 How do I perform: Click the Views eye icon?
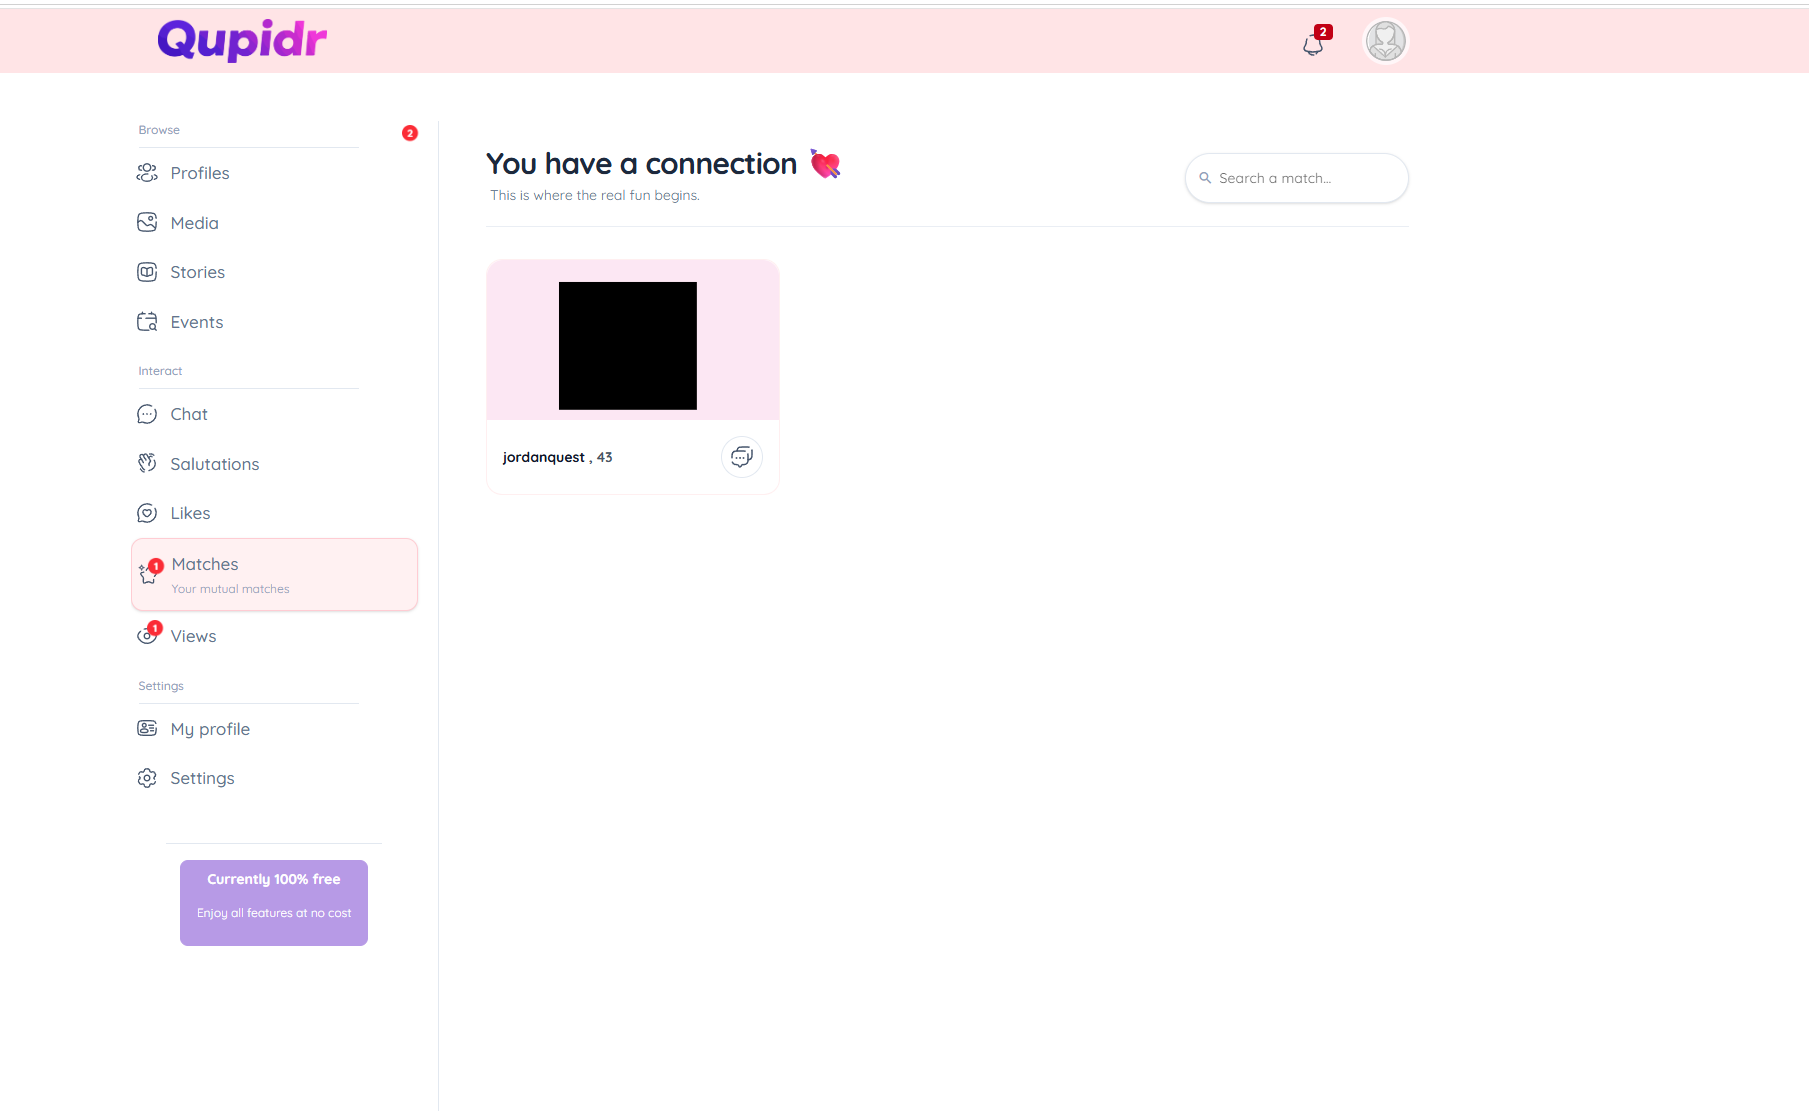click(147, 636)
